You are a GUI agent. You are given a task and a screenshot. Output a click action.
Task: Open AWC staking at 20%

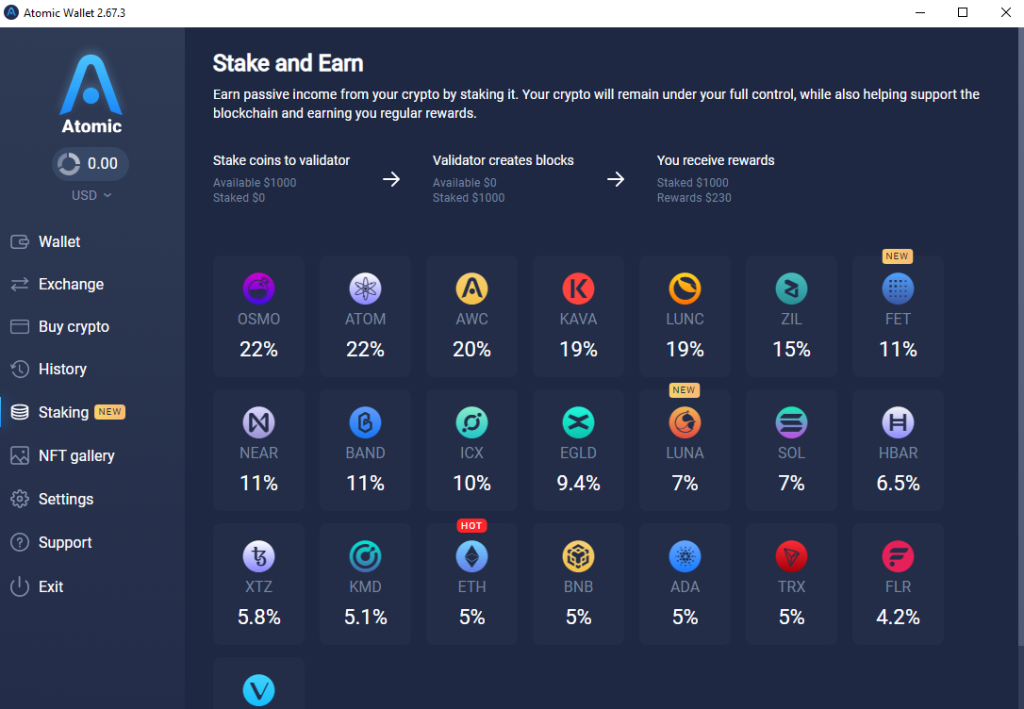(x=471, y=316)
